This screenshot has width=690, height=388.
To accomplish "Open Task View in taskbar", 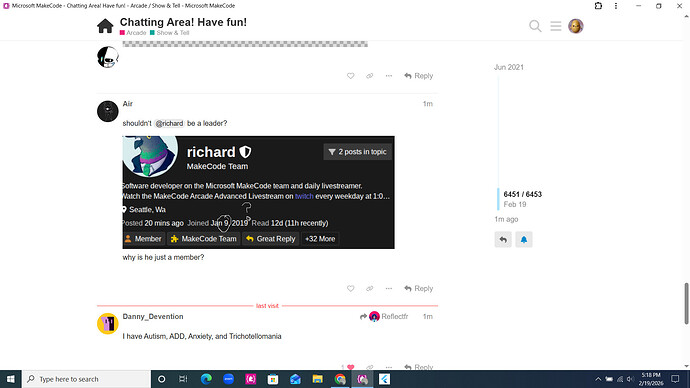I will [x=183, y=379].
